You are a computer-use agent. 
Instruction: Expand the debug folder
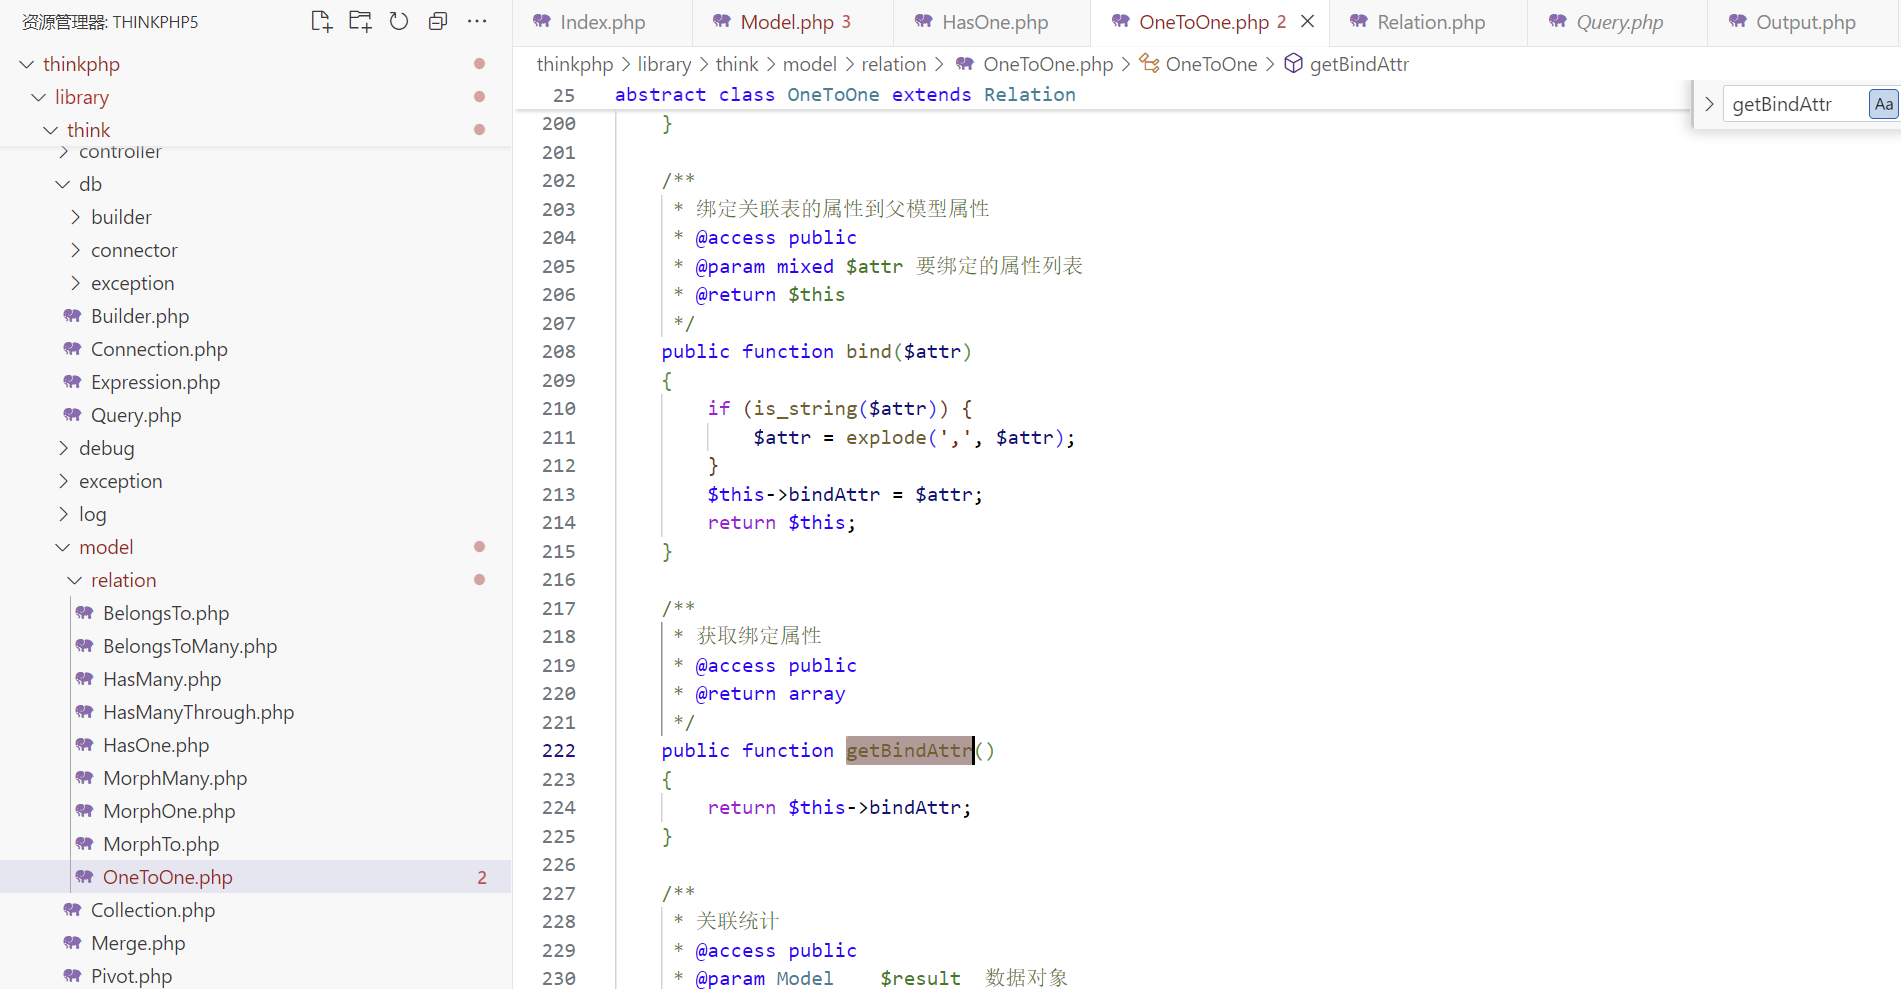tap(63, 448)
